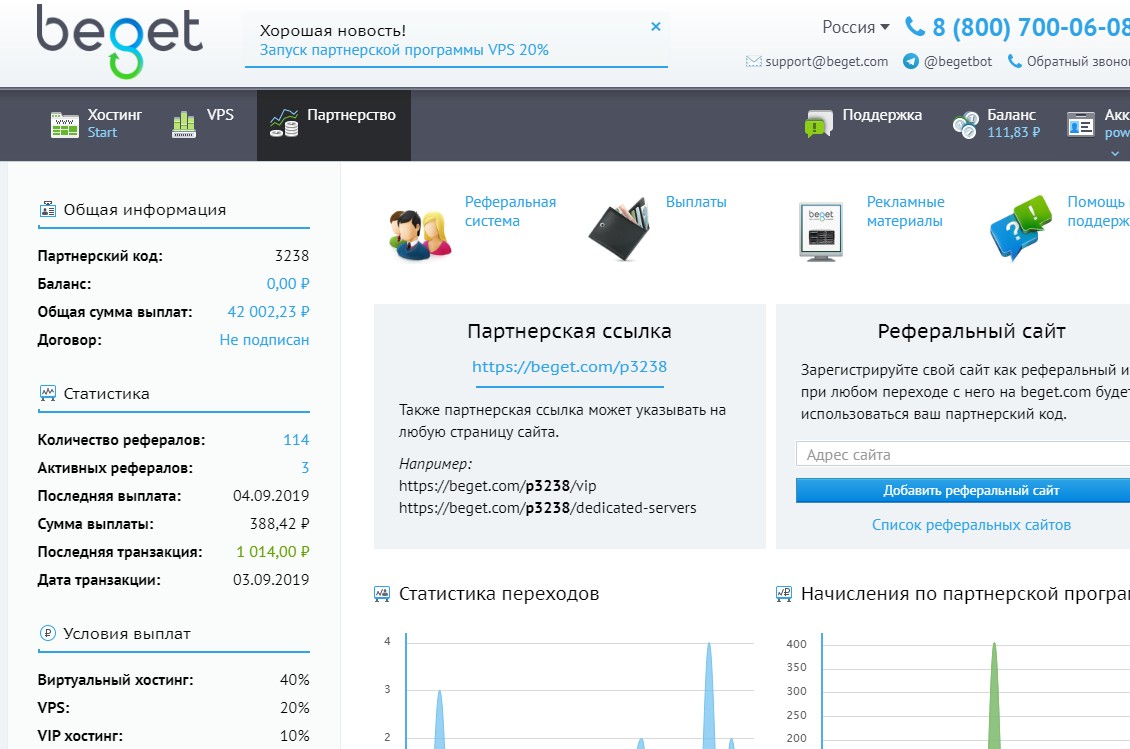Expand the account menu chevron

click(1115, 153)
